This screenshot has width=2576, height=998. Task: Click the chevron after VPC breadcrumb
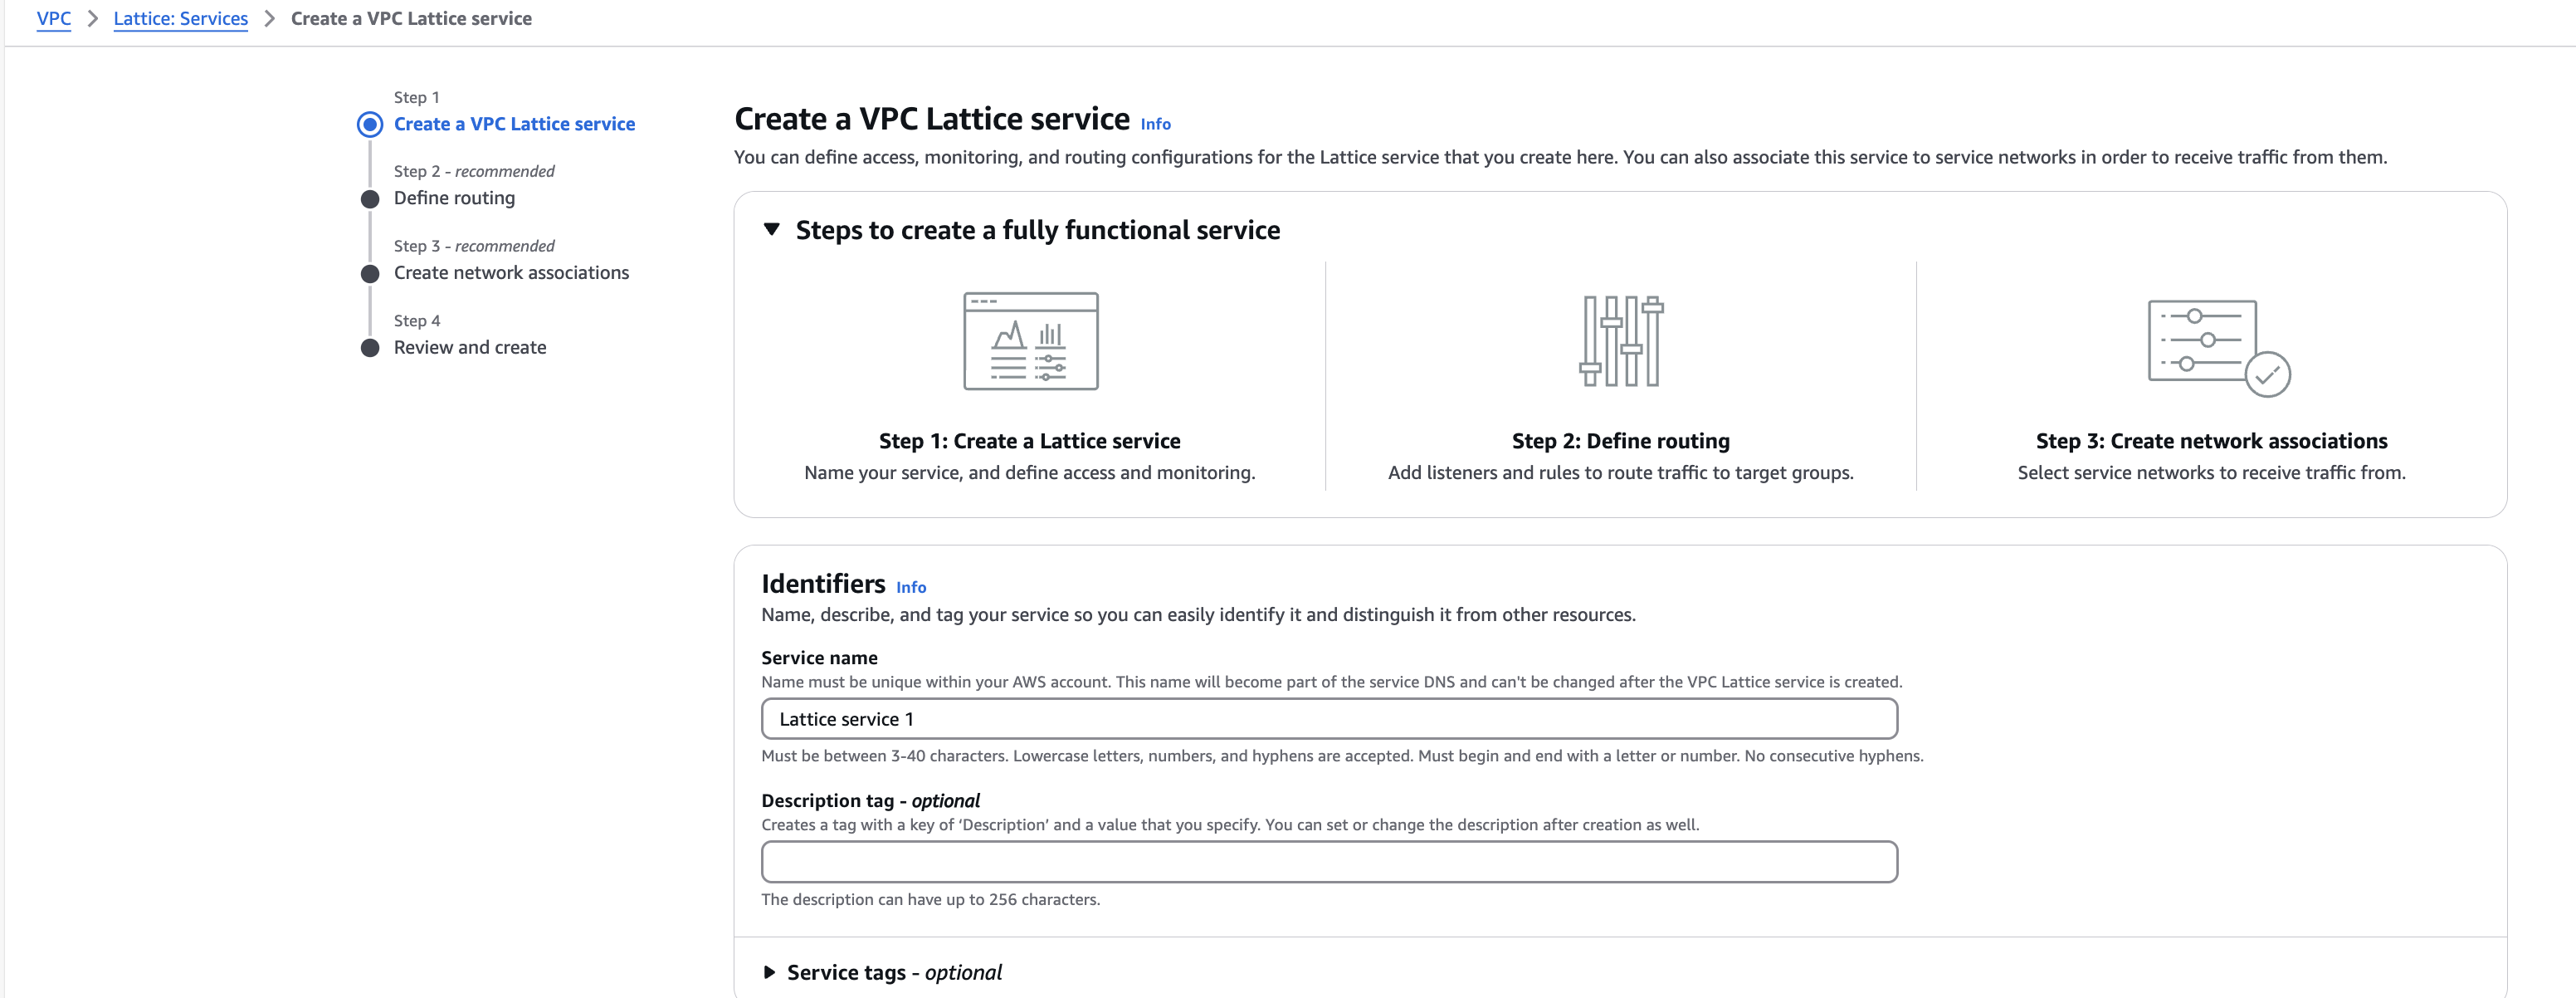point(92,19)
